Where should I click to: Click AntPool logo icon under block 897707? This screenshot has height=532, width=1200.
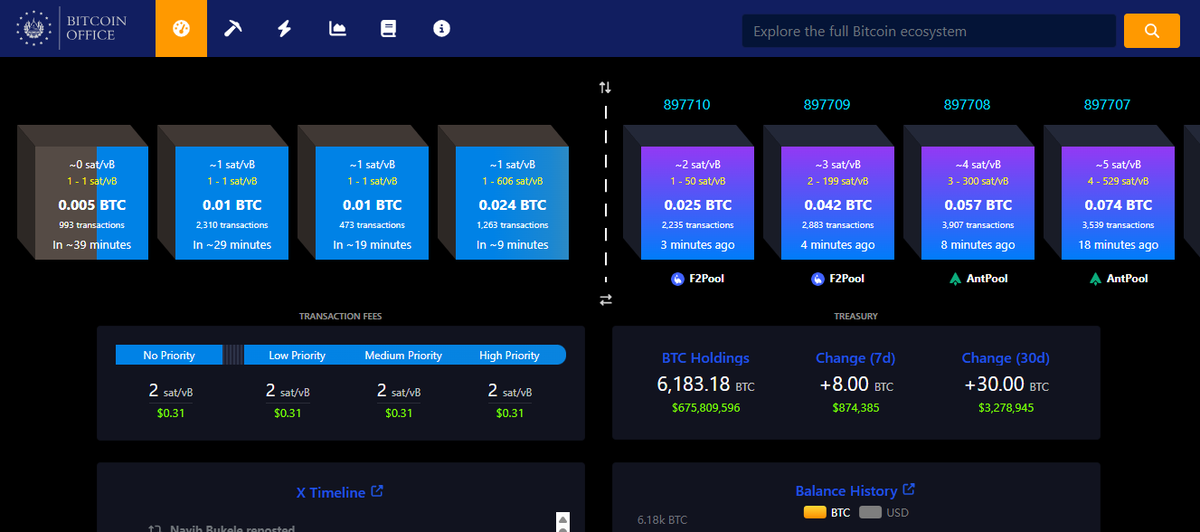coord(1095,279)
